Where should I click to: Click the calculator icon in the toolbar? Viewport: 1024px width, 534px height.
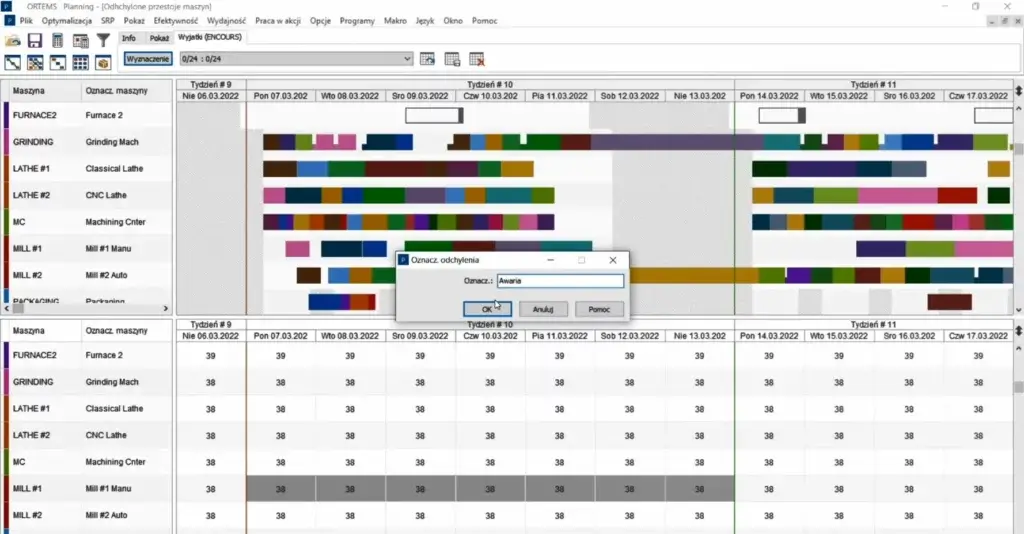point(58,41)
